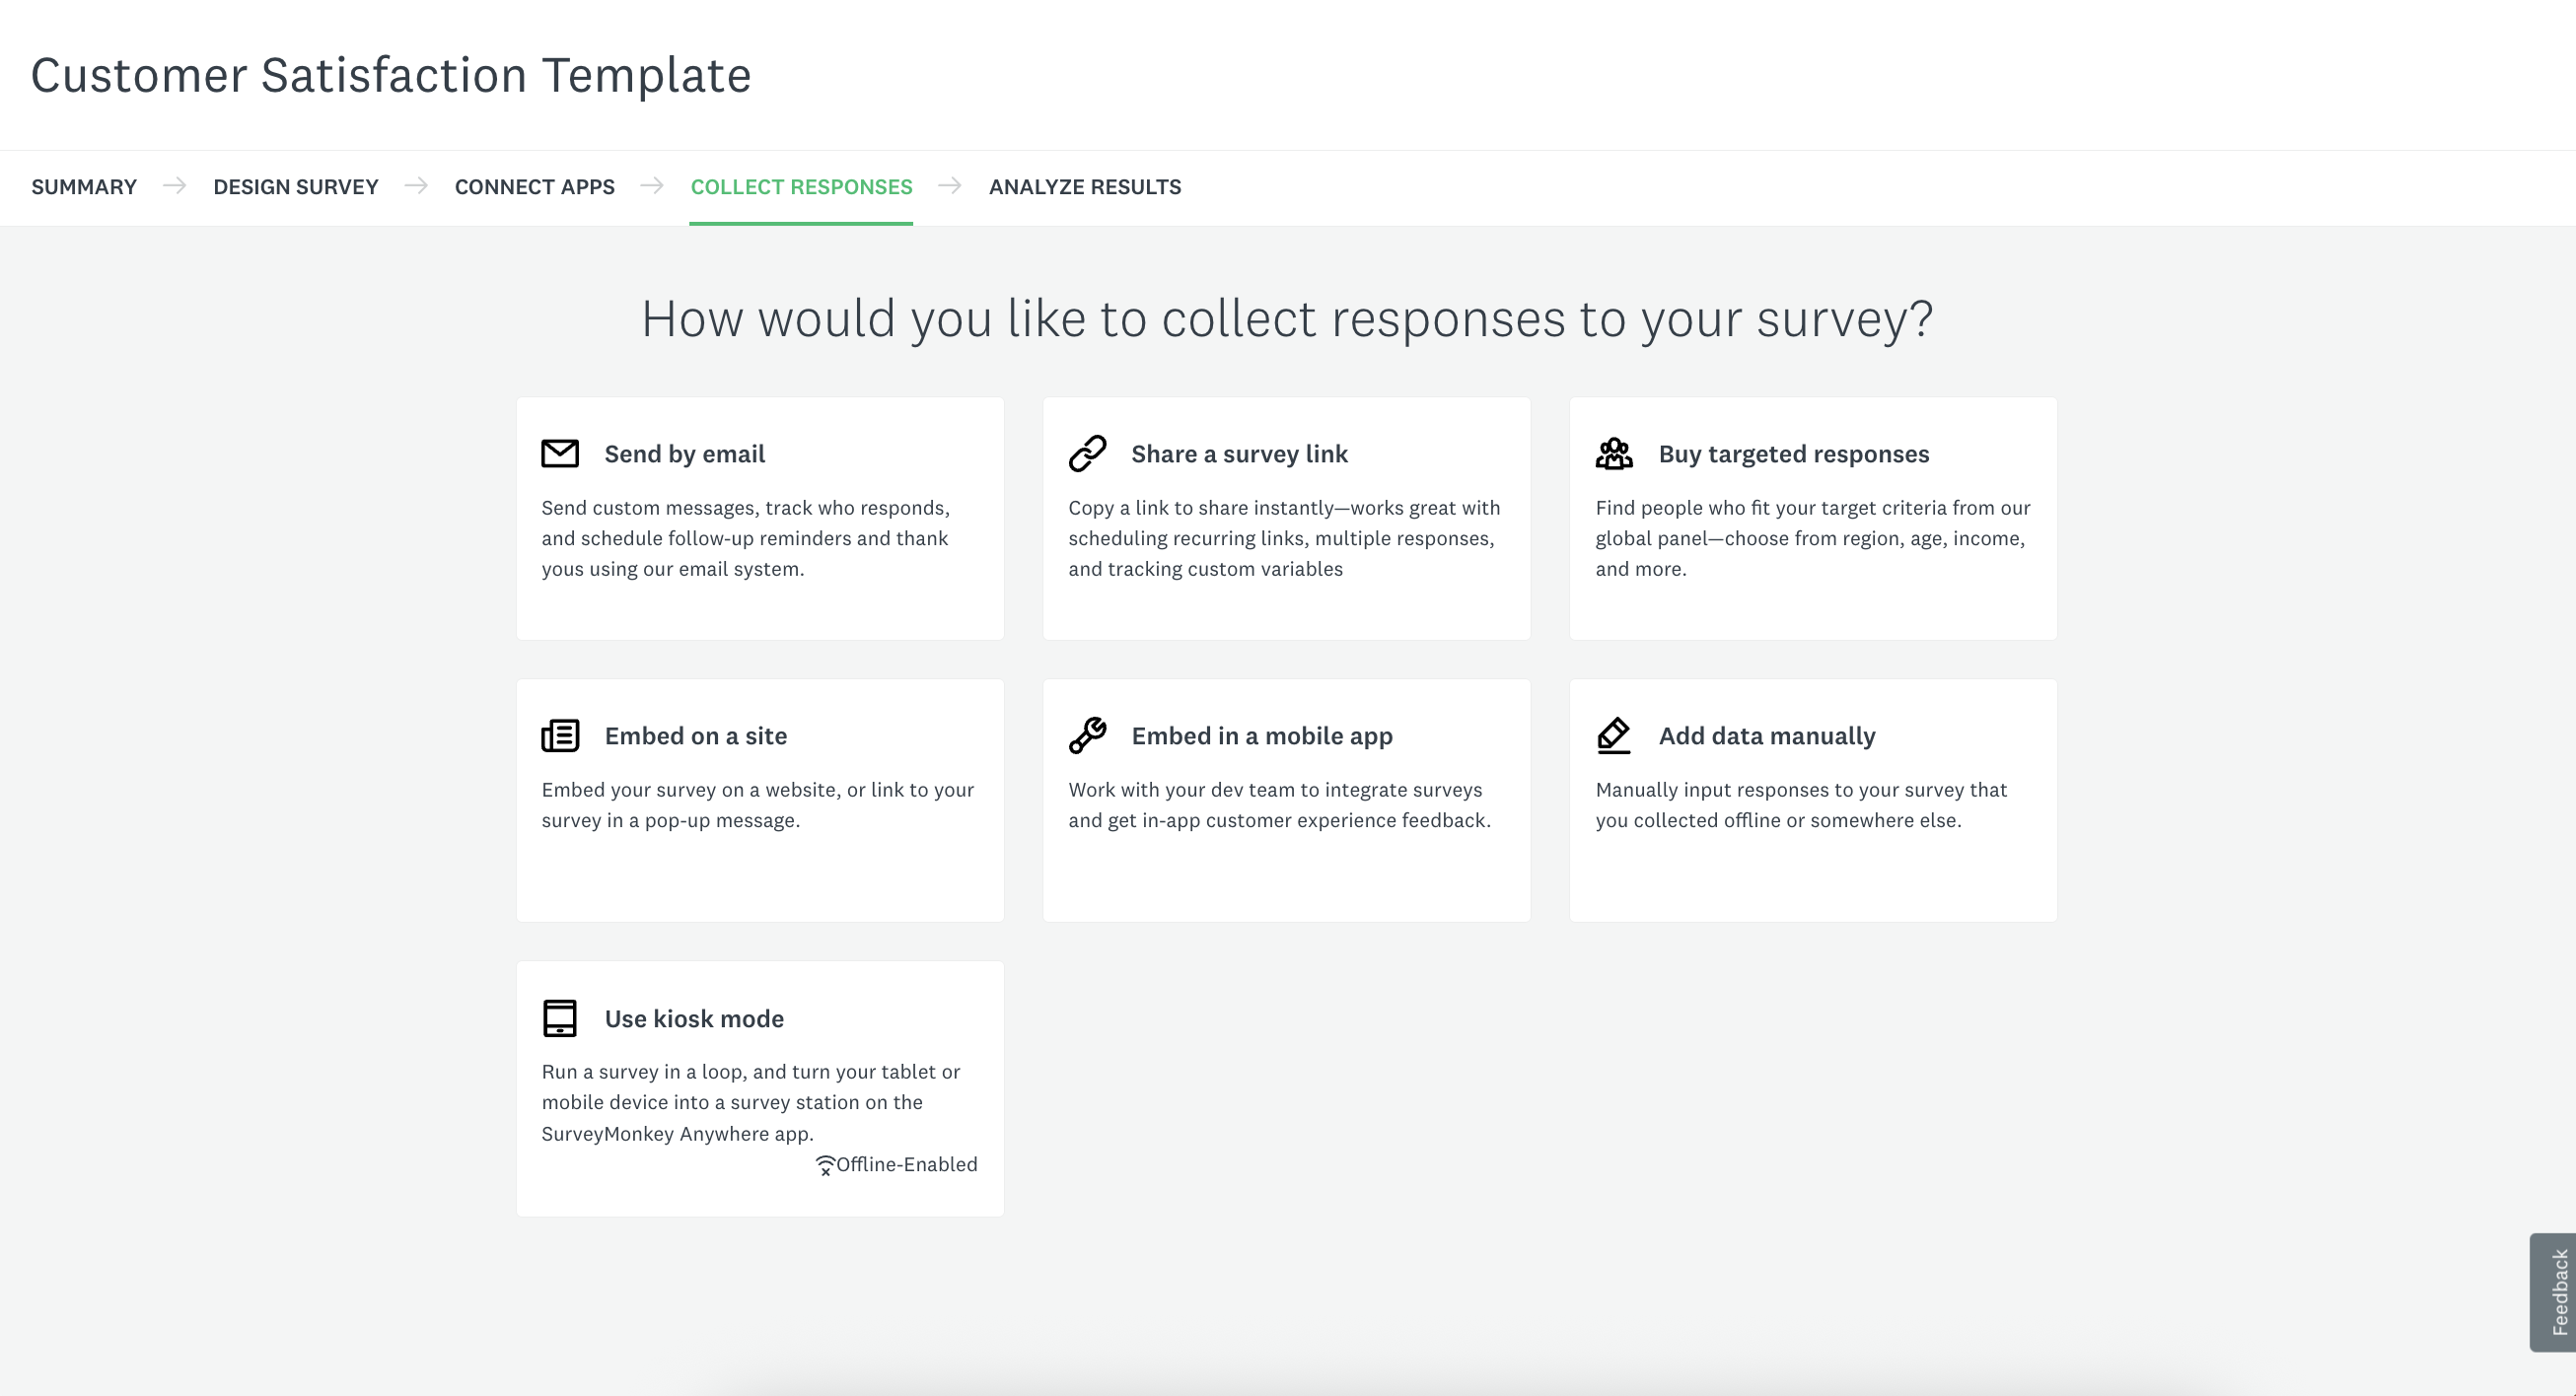Open the Design Survey tab
This screenshot has width=2576, height=1396.
[x=296, y=187]
